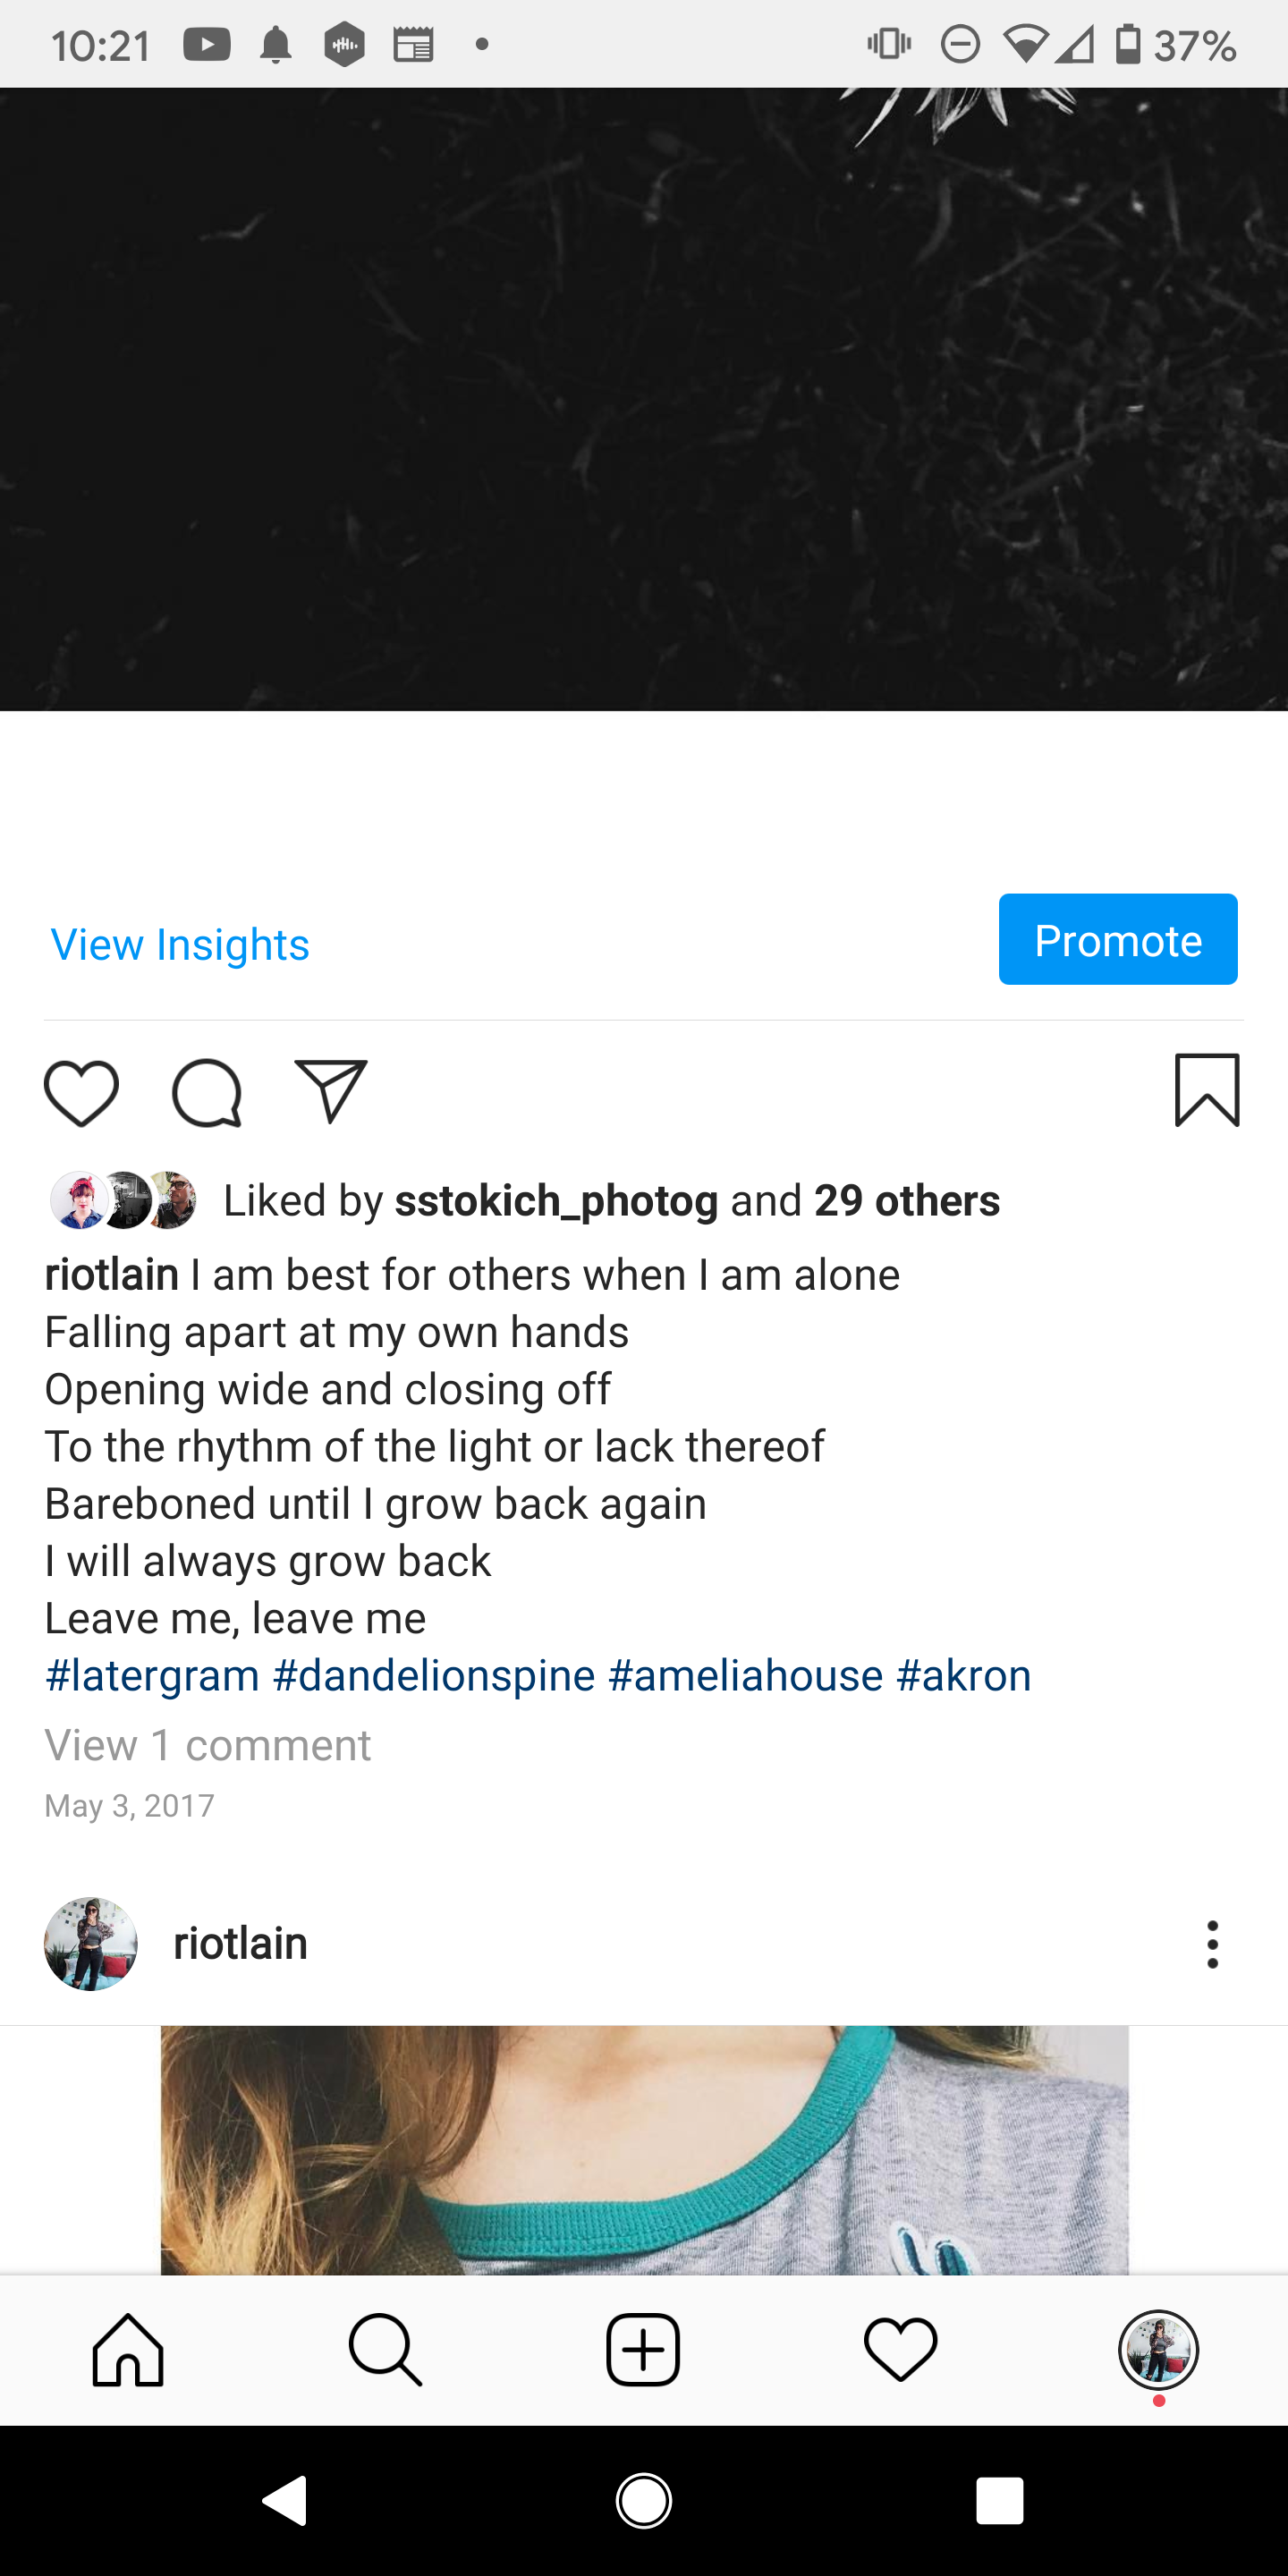Save the post with bookmark icon
The image size is (1288, 2576).
click(1207, 1090)
